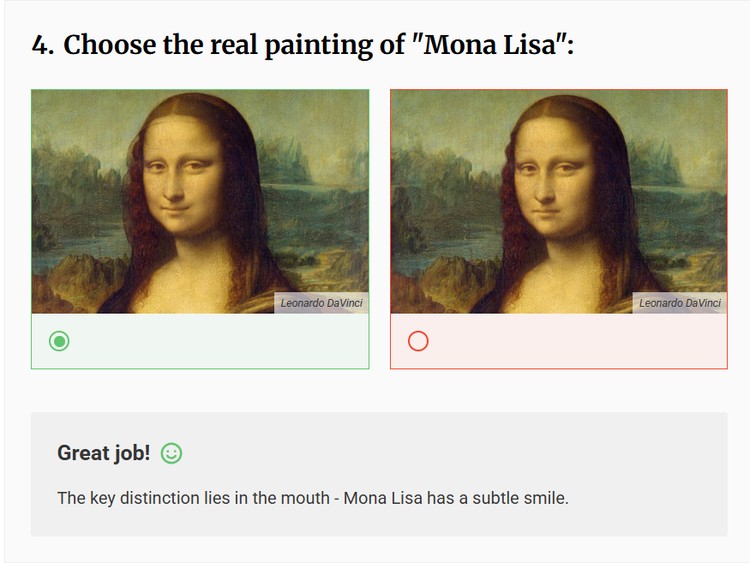Click the green smiley face icon
This screenshot has width=750, height=563.
(x=171, y=453)
